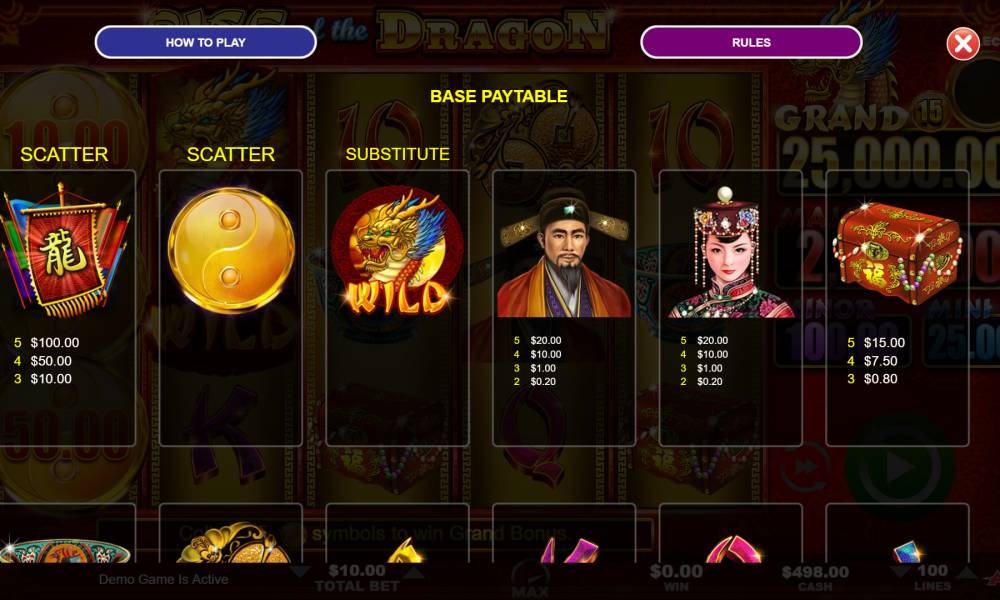Viewport: 1000px width, 600px height.
Task: Increase total bet with up arrow
Action: 413,572
